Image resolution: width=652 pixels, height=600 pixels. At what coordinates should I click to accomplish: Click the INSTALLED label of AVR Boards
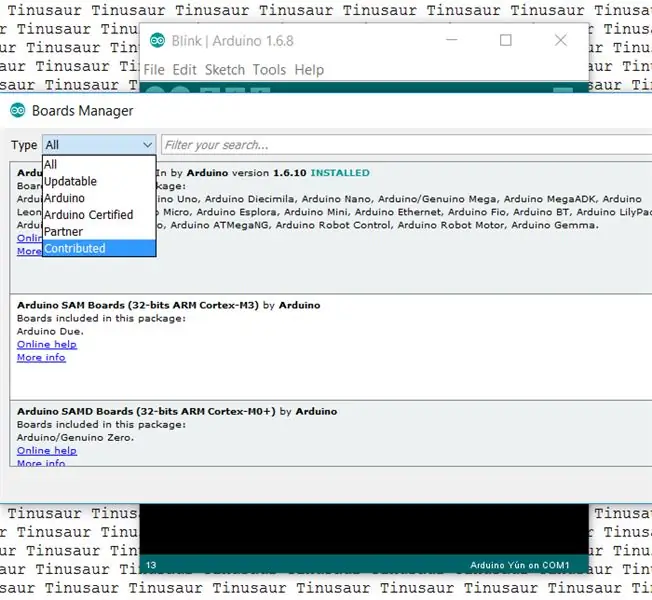[340, 173]
